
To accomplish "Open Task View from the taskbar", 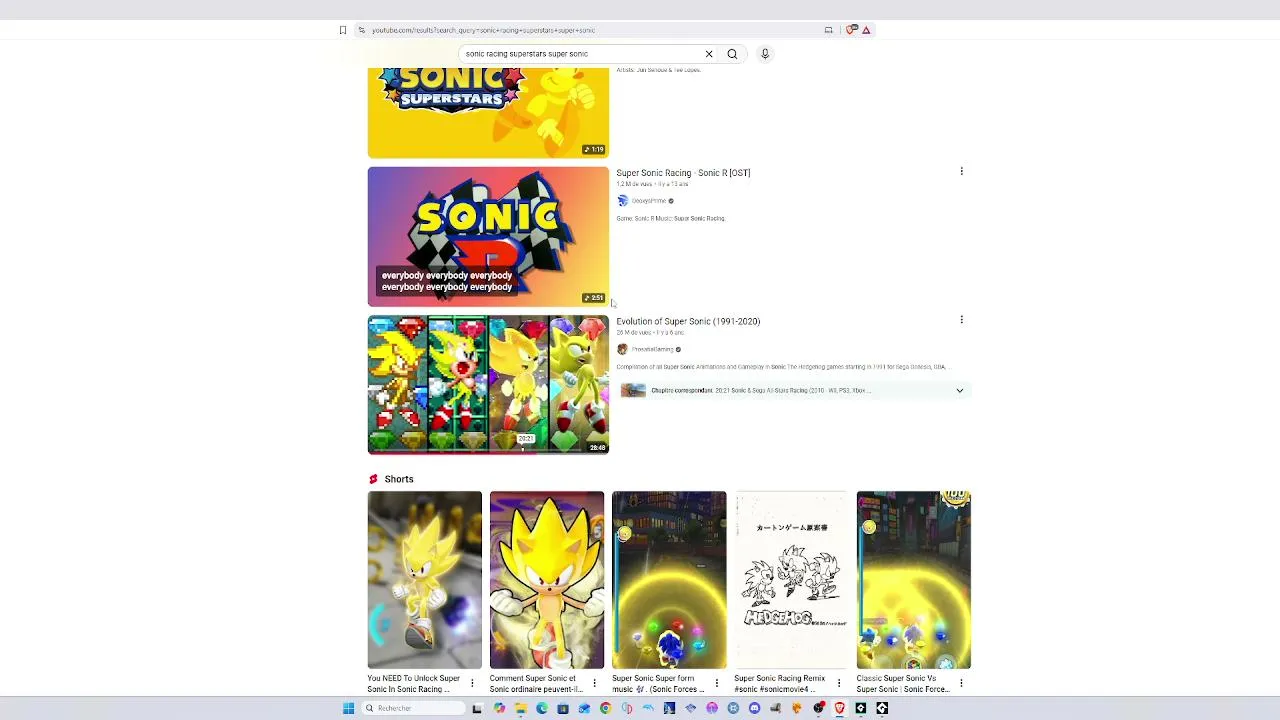I will pyautogui.click(x=477, y=708).
